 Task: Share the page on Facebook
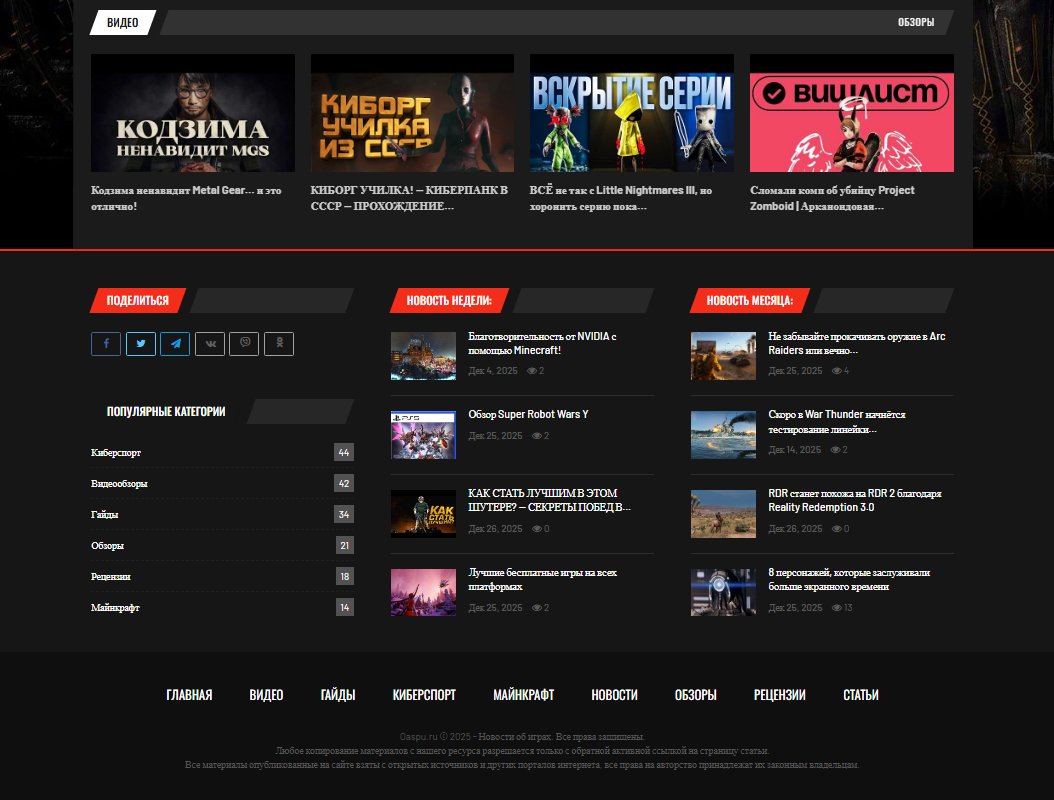106,344
